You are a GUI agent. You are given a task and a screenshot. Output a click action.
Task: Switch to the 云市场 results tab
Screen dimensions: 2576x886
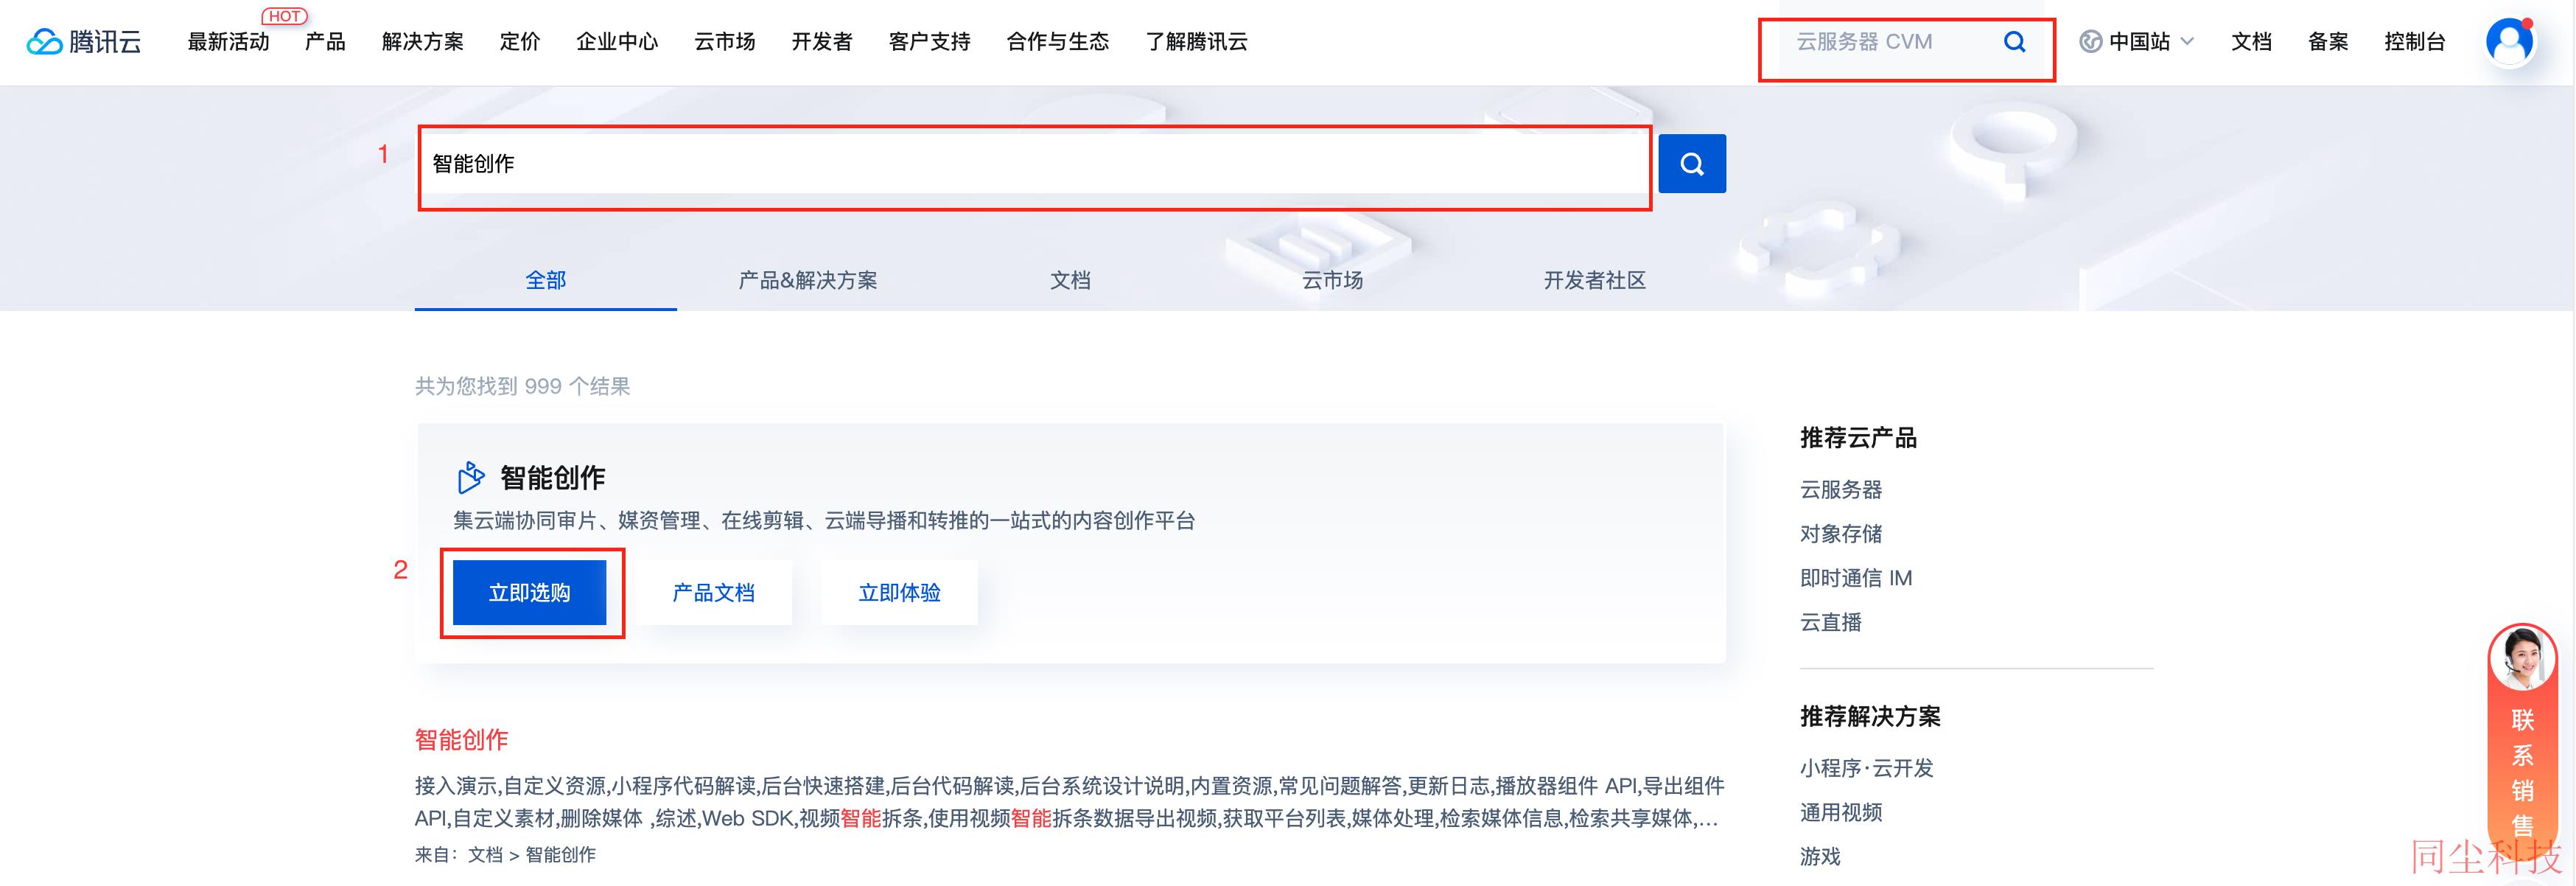coord(1332,280)
